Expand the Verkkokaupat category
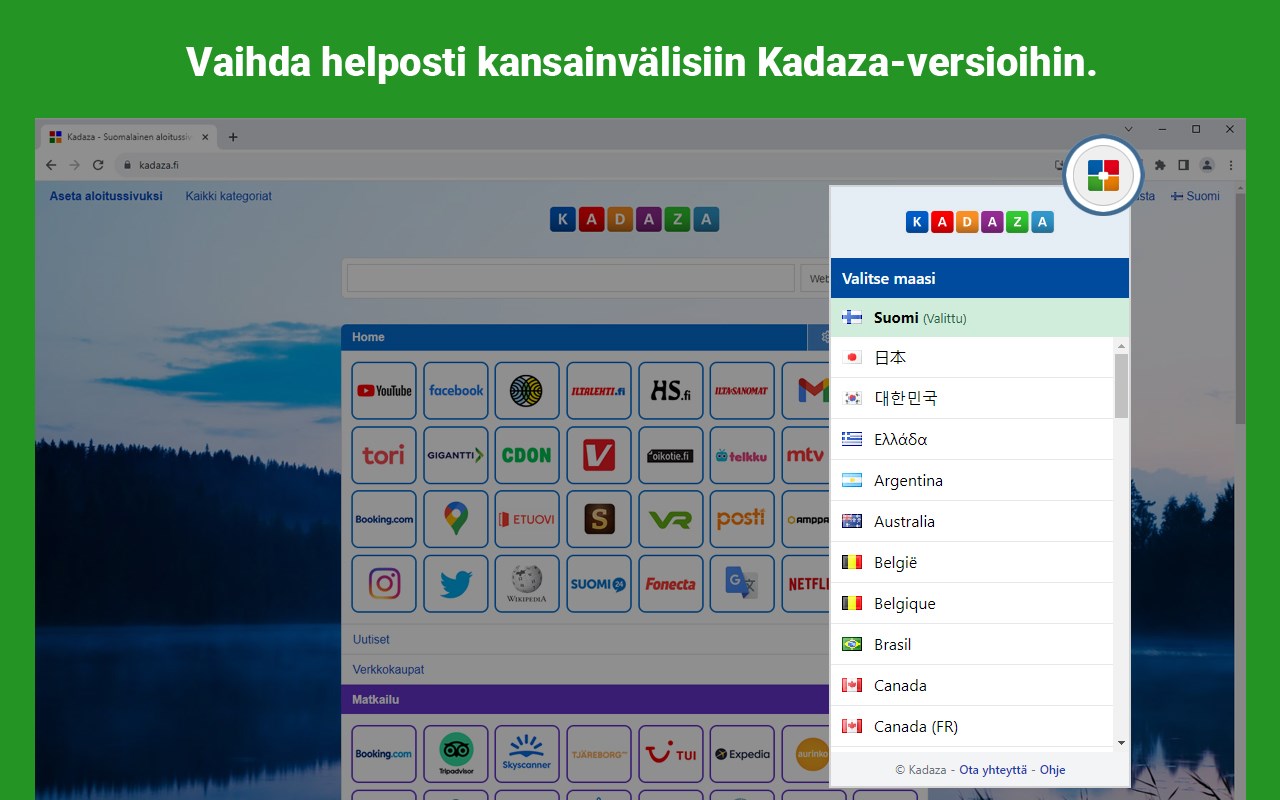Viewport: 1280px width, 800px height. [x=388, y=669]
